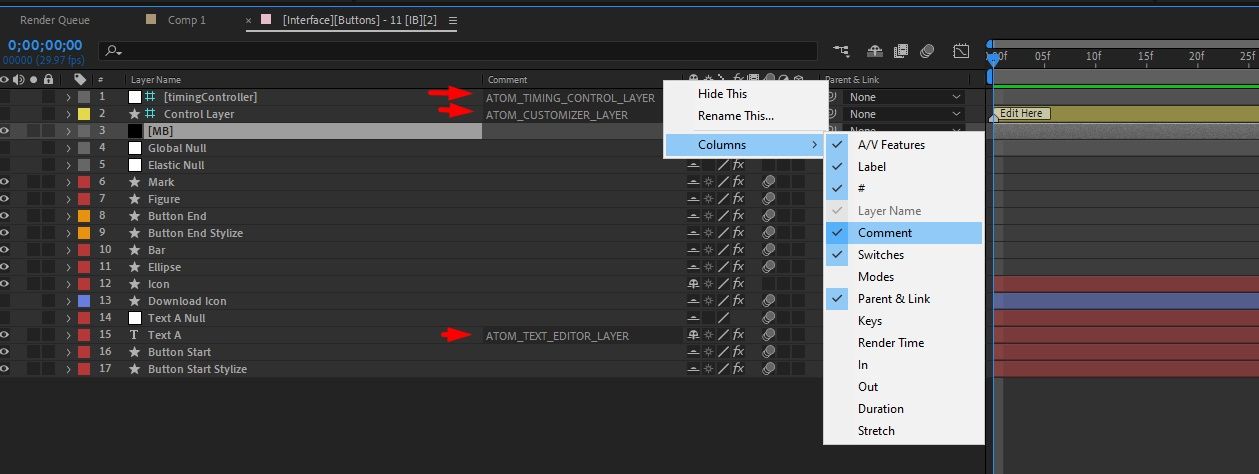The height and width of the screenshot is (474, 1259).
Task: Click the Label tag column header icon
Action: 80,79
